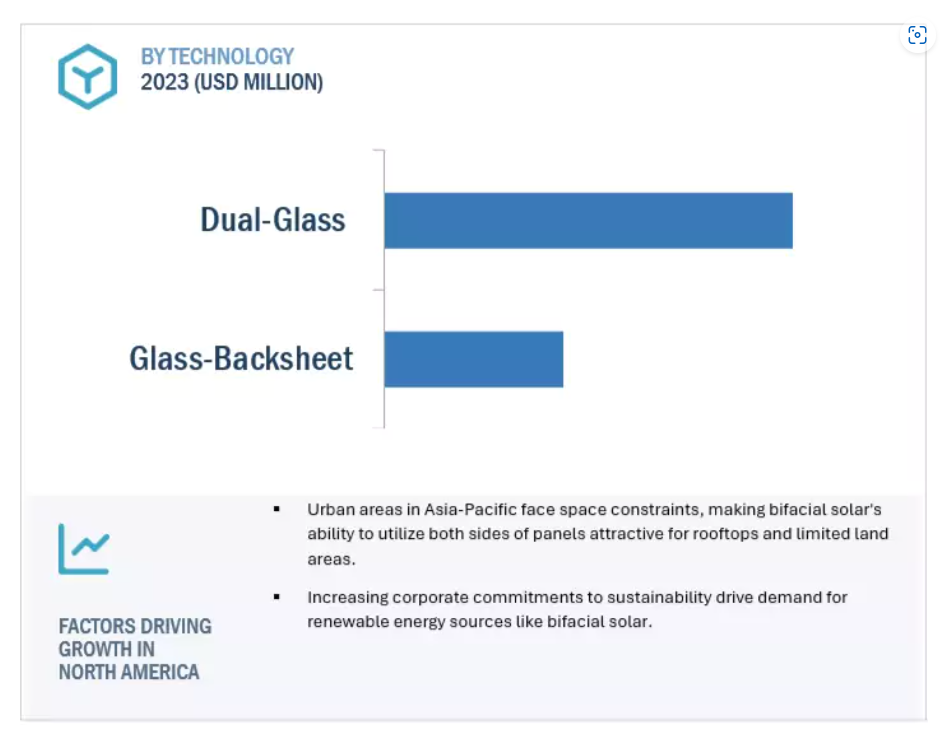This screenshot has width=952, height=741.
Task: Select the Dual-Glass bar
Action: [588, 220]
